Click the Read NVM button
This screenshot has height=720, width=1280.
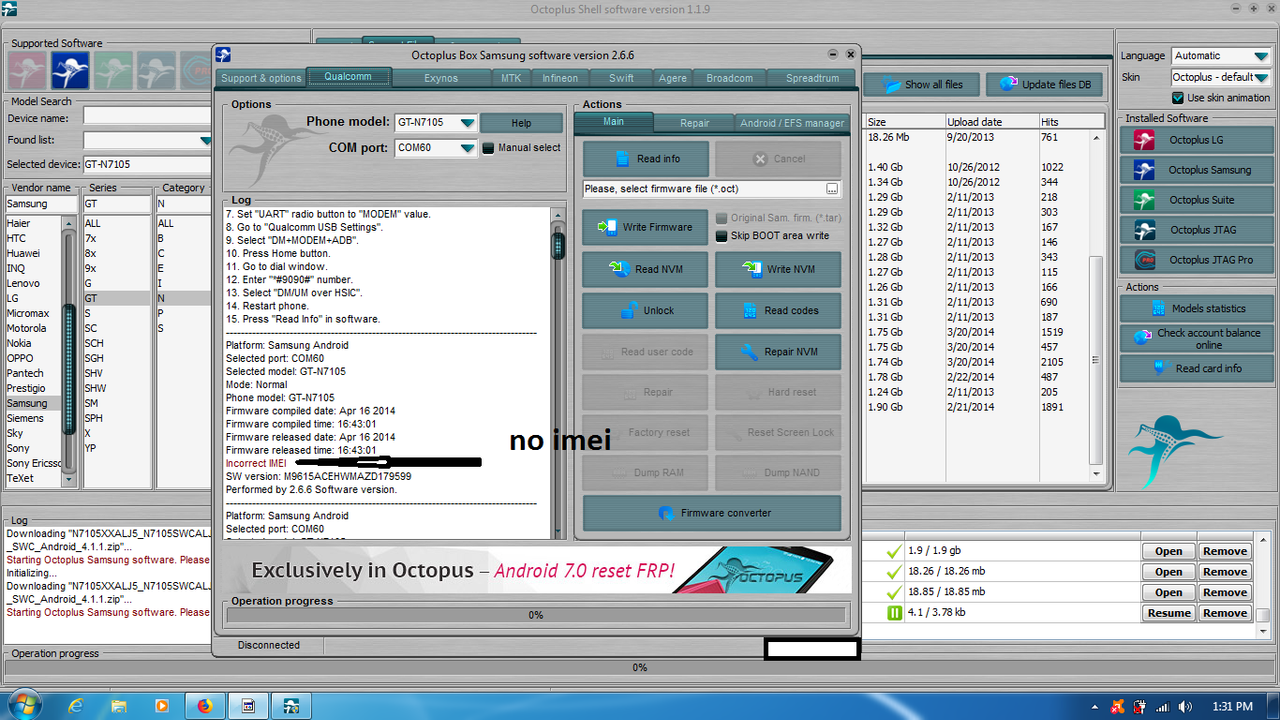(646, 269)
